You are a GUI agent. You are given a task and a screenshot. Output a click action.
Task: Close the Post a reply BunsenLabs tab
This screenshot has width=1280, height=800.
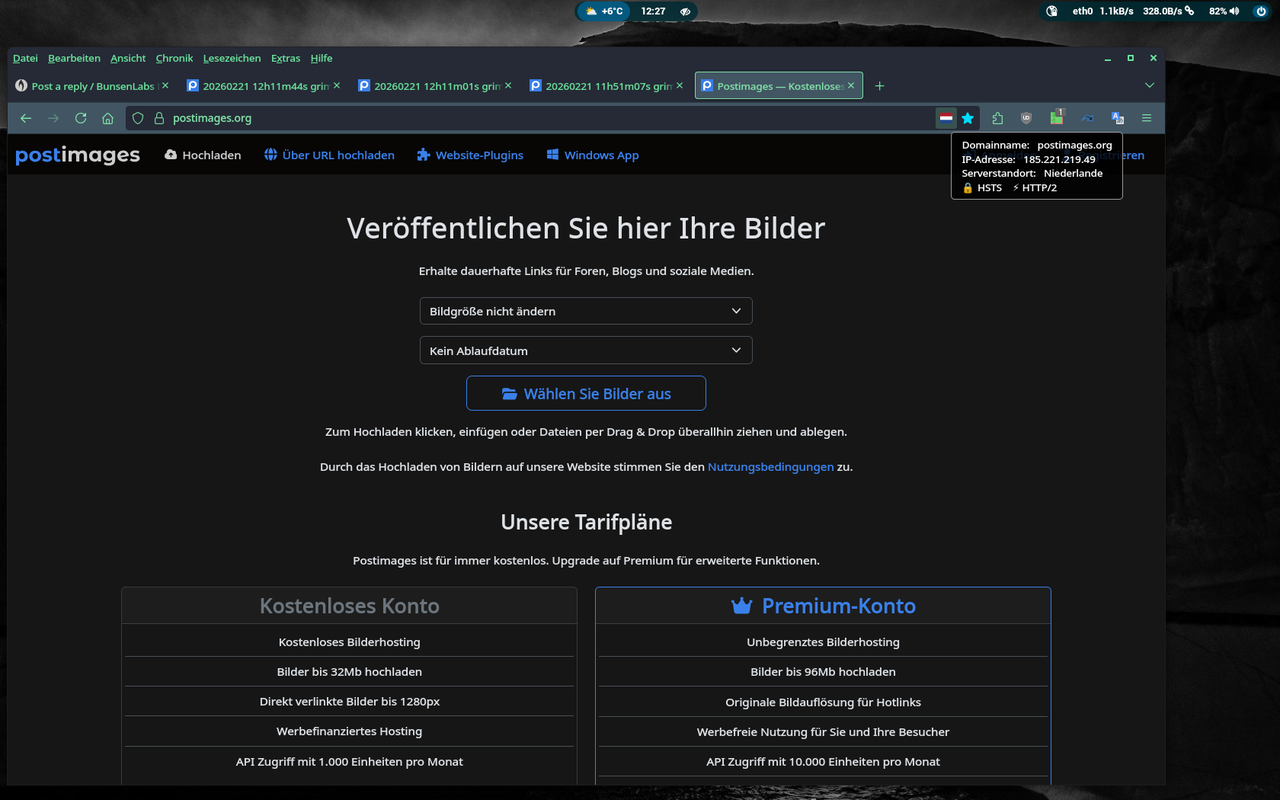coord(165,86)
